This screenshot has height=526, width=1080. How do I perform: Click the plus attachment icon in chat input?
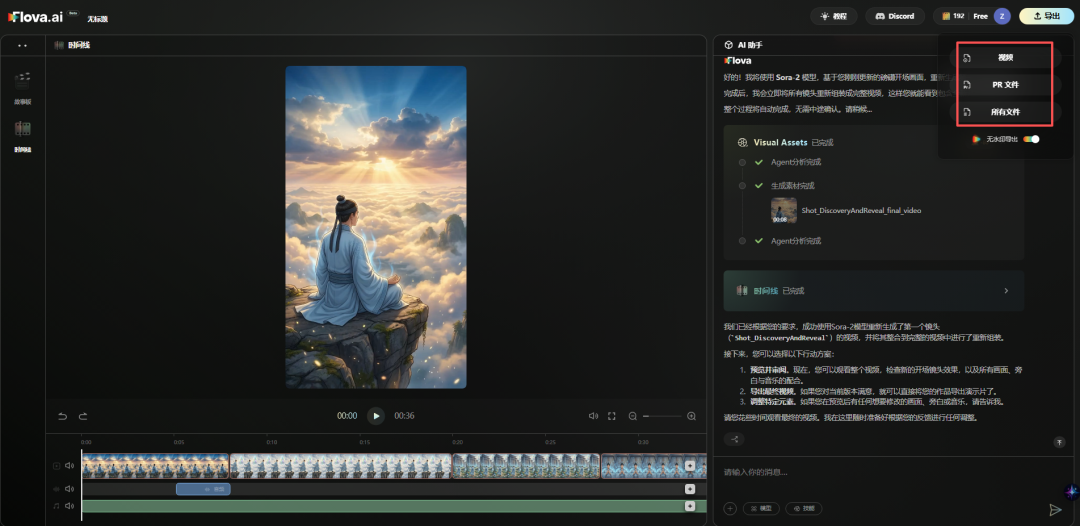(730, 509)
